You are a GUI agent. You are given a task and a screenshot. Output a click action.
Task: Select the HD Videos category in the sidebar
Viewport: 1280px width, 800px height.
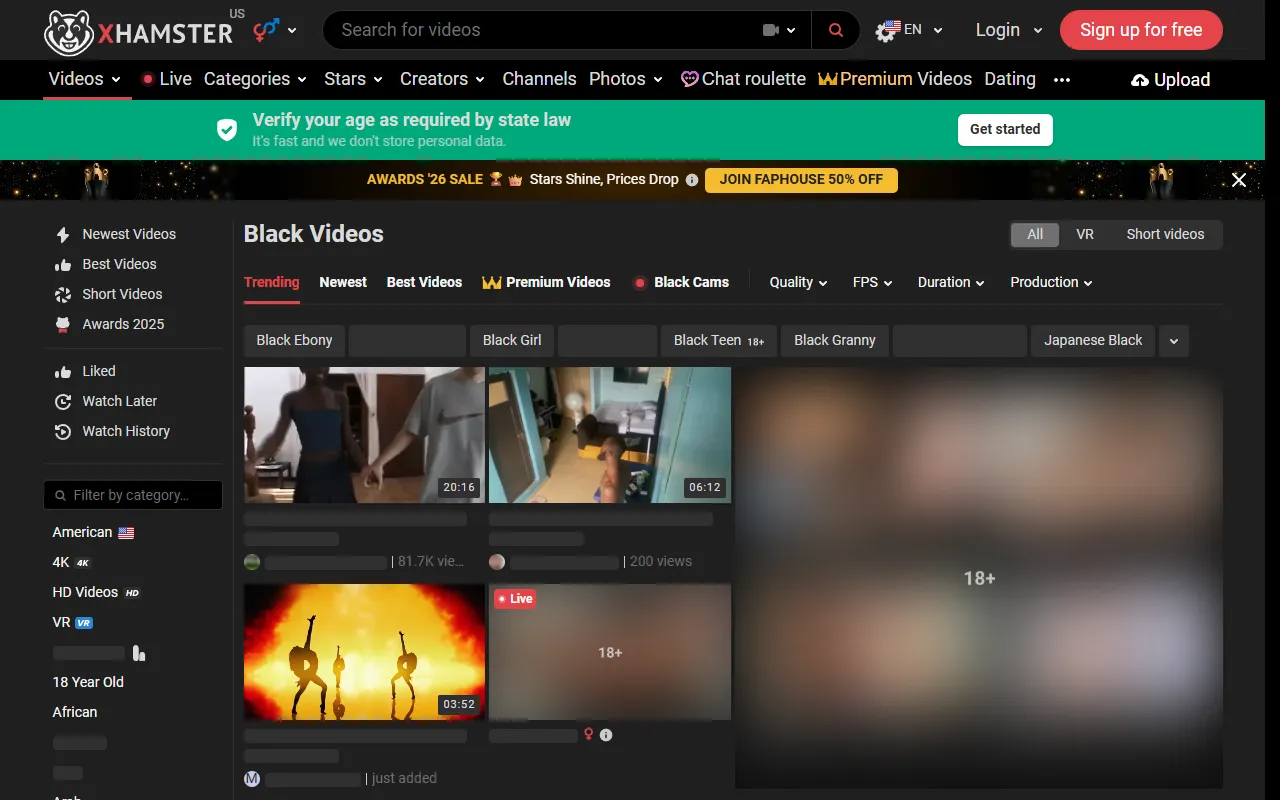pos(96,592)
